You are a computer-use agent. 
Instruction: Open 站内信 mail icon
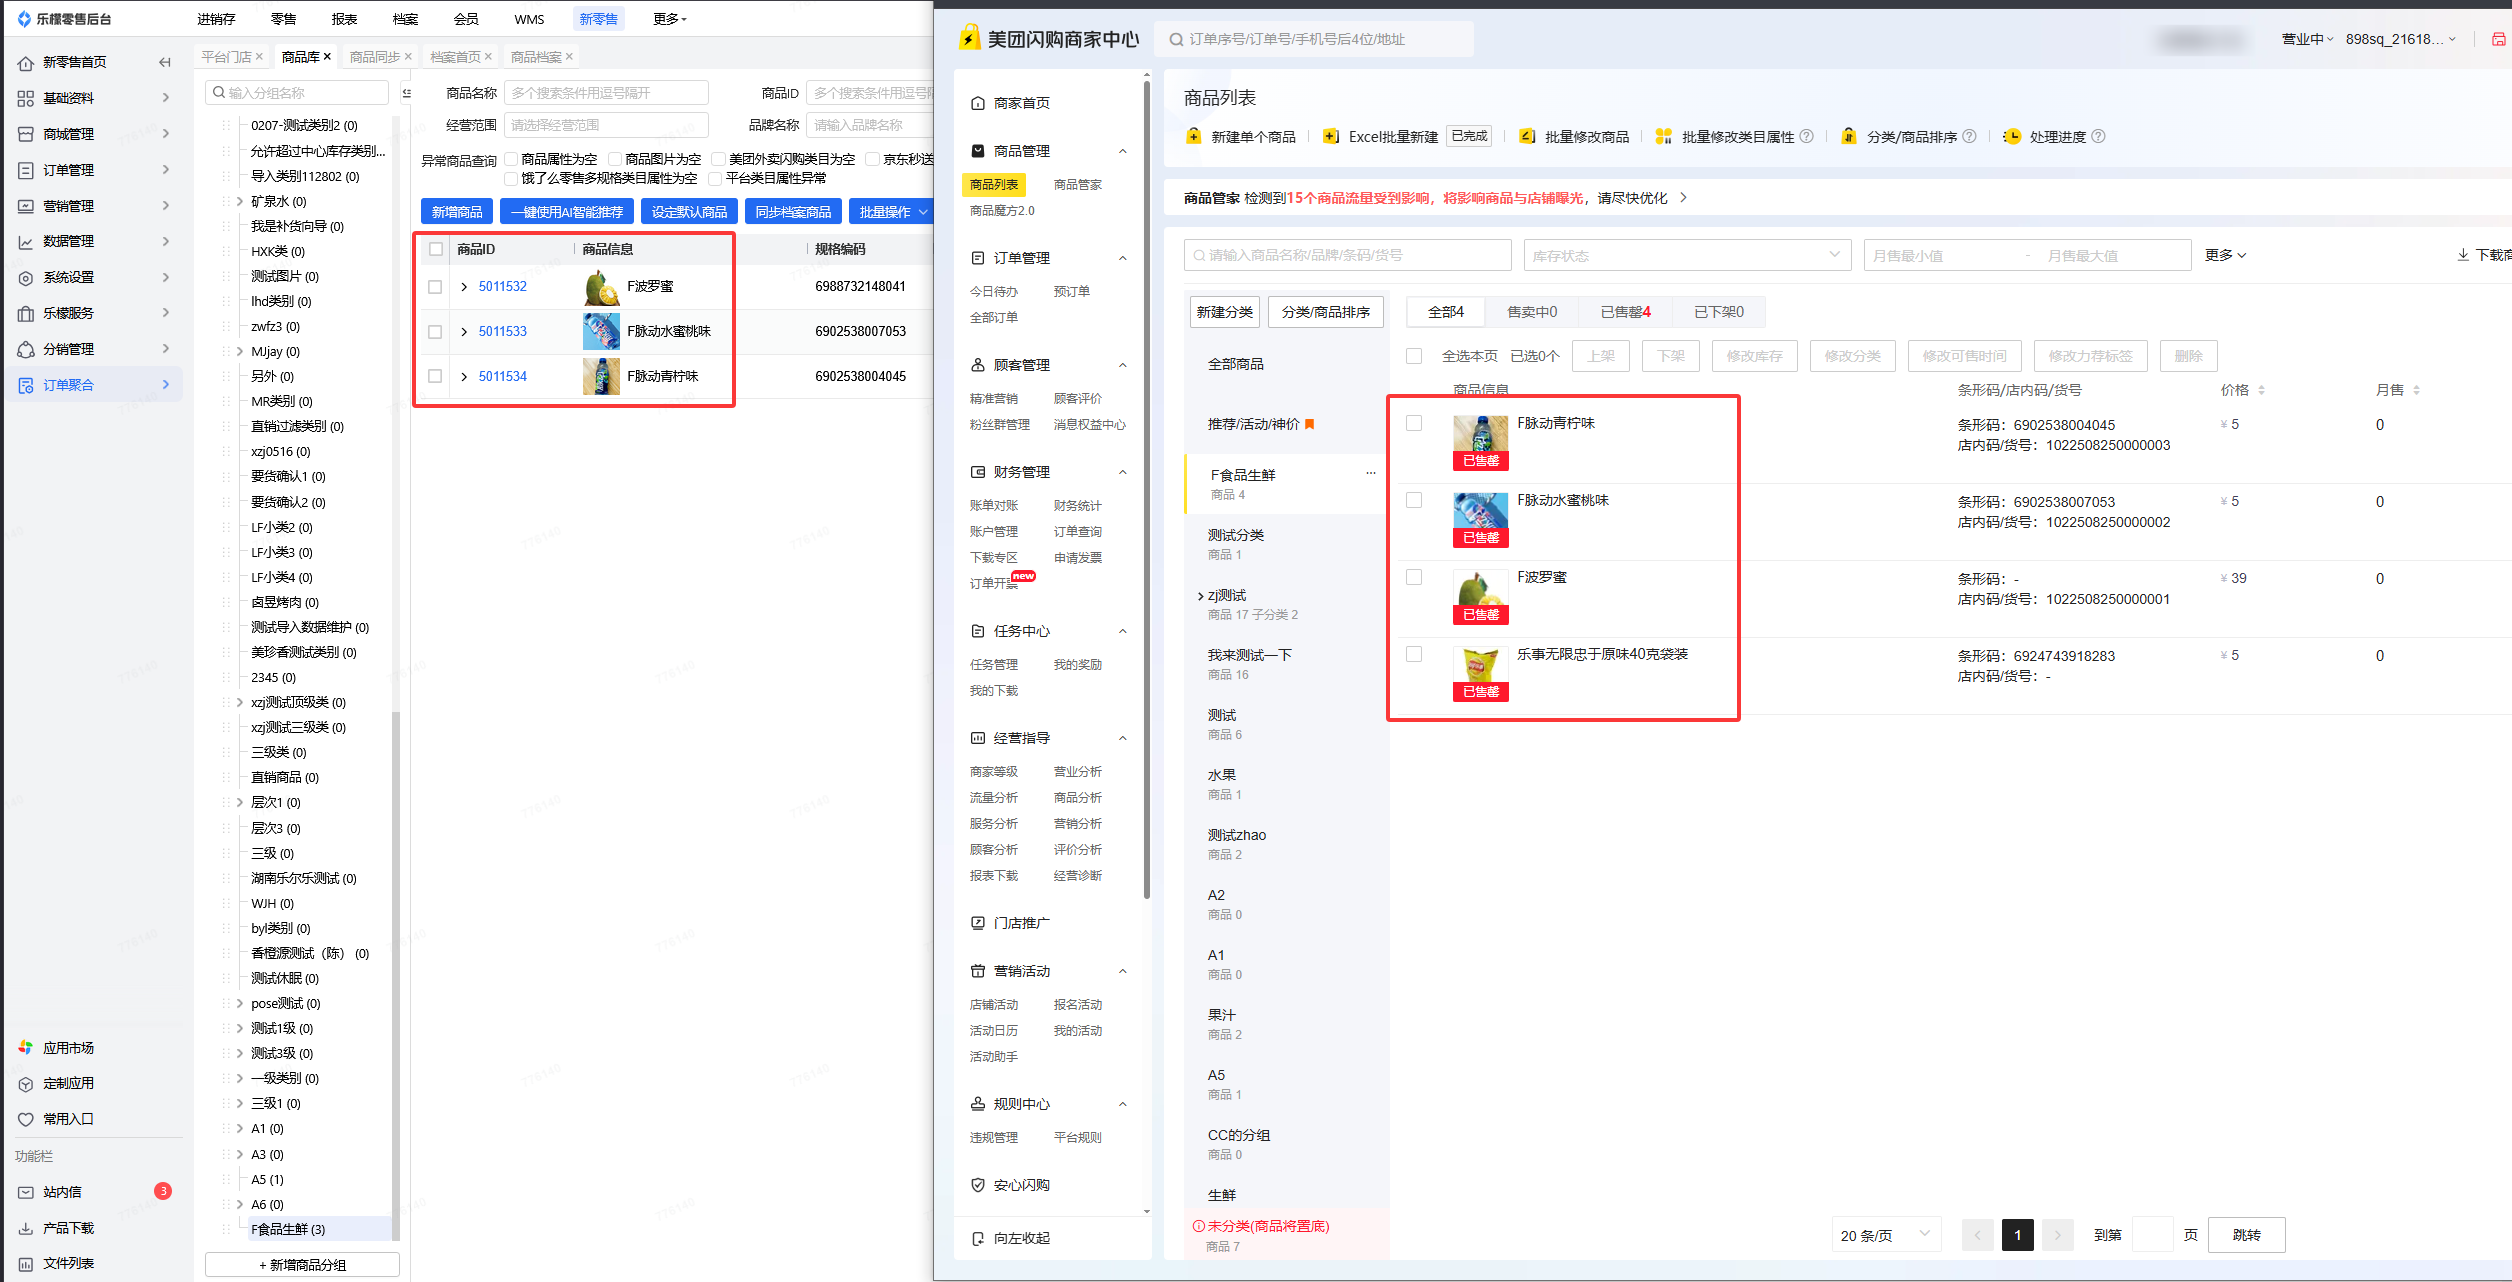point(26,1192)
